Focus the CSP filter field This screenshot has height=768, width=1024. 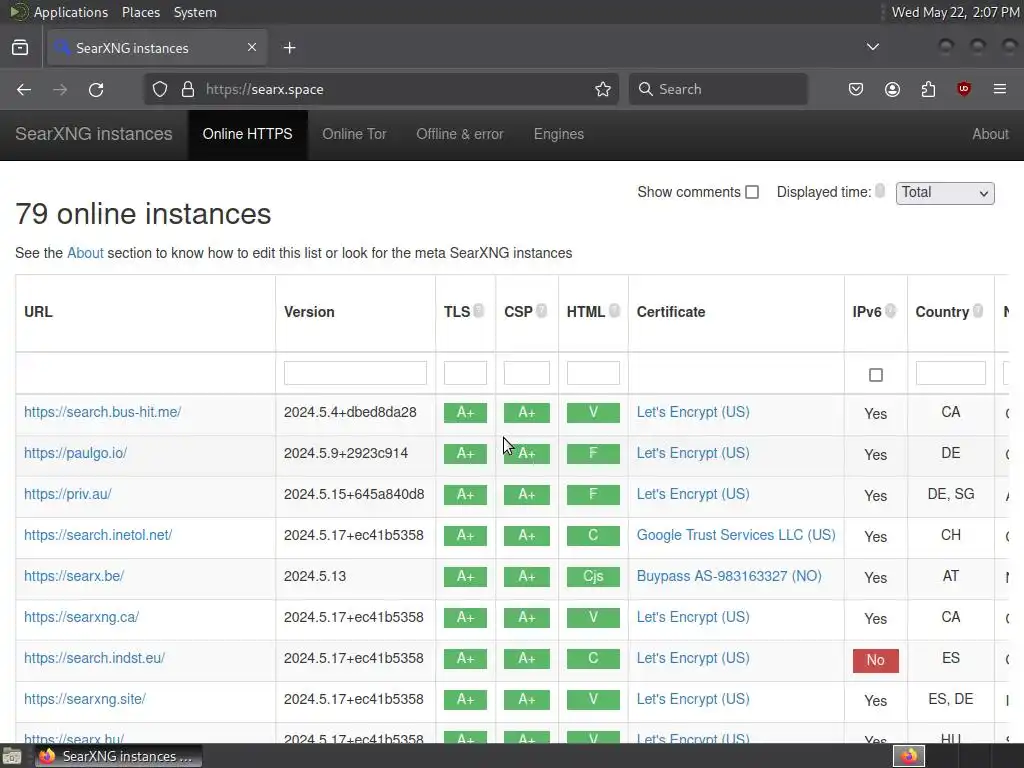(526, 373)
